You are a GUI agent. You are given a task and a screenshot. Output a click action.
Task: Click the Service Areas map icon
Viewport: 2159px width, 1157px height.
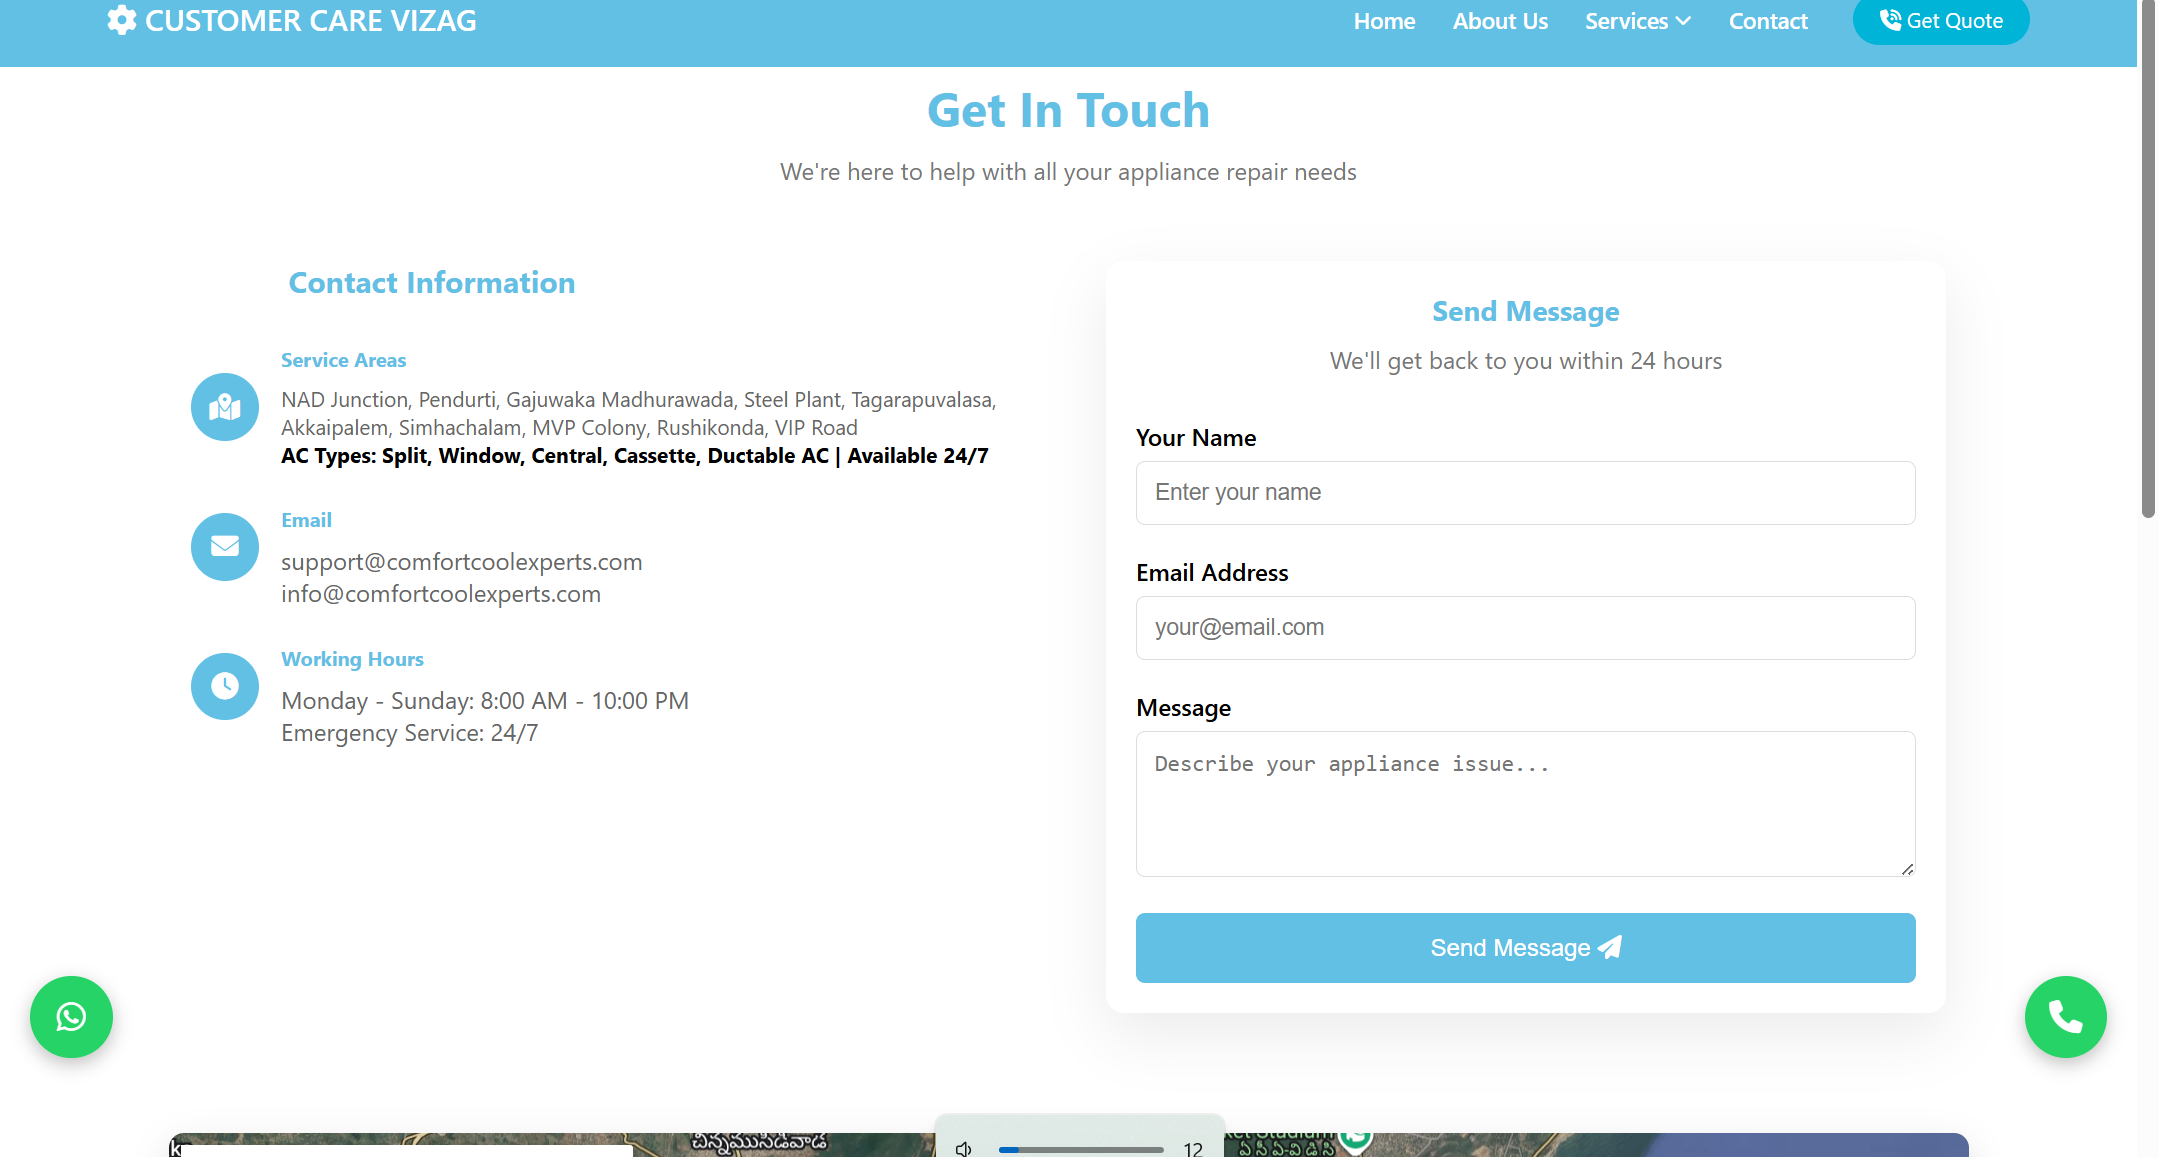[225, 407]
